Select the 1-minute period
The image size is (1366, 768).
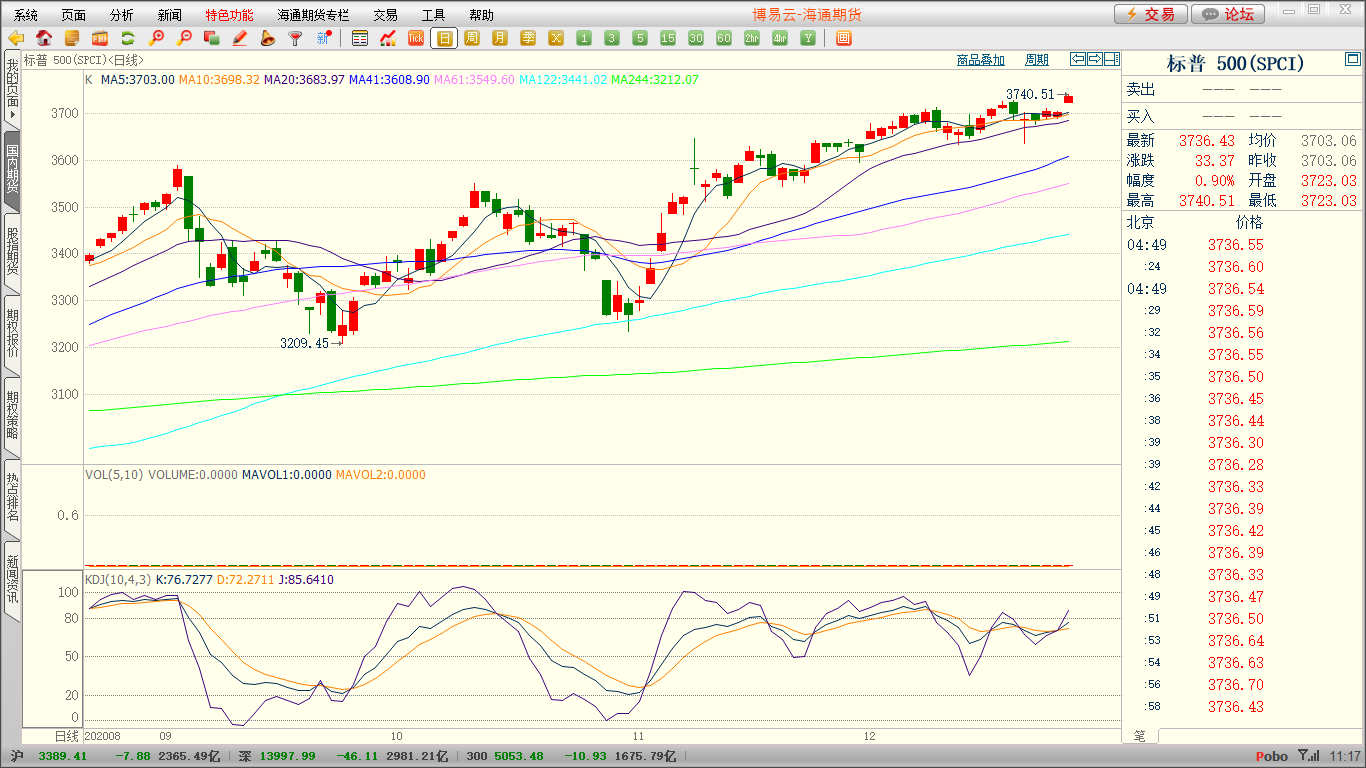pyautogui.click(x=584, y=38)
